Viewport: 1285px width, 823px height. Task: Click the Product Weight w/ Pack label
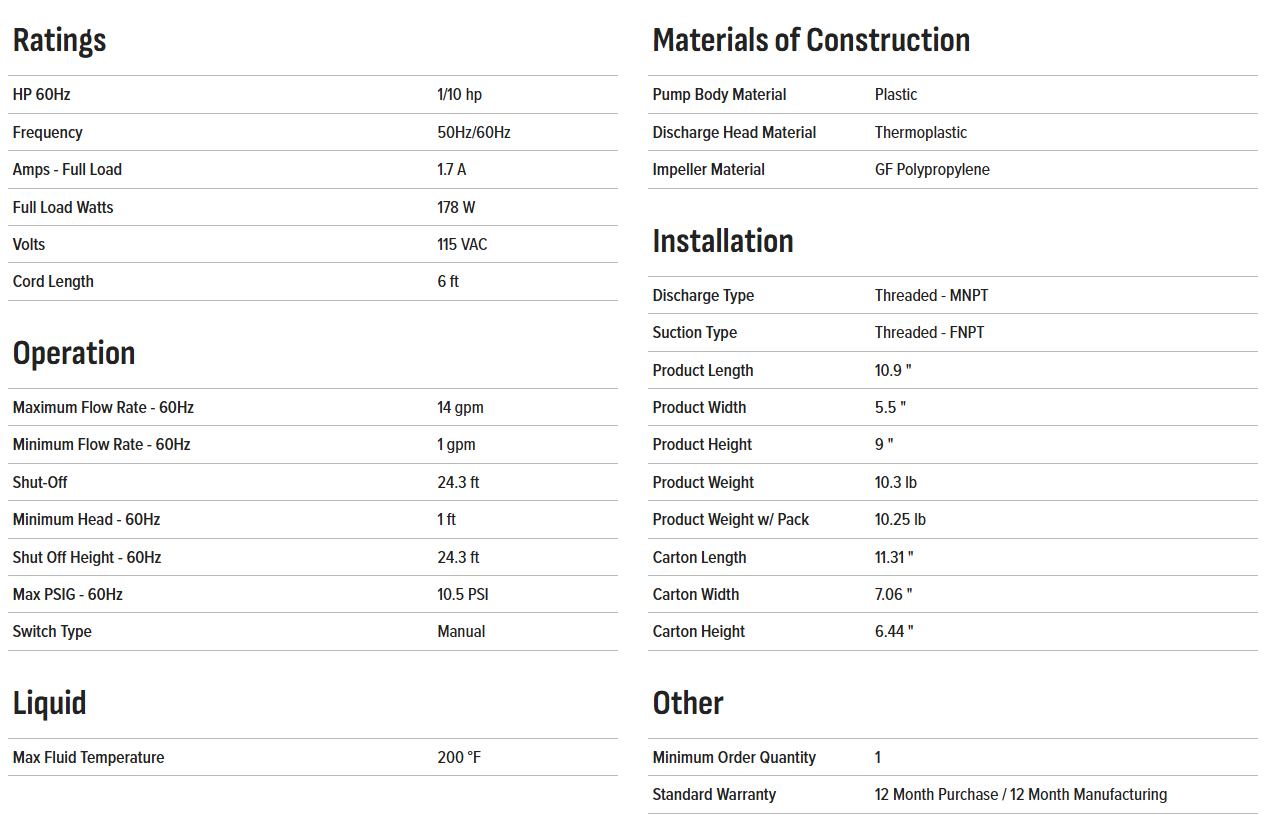click(731, 519)
